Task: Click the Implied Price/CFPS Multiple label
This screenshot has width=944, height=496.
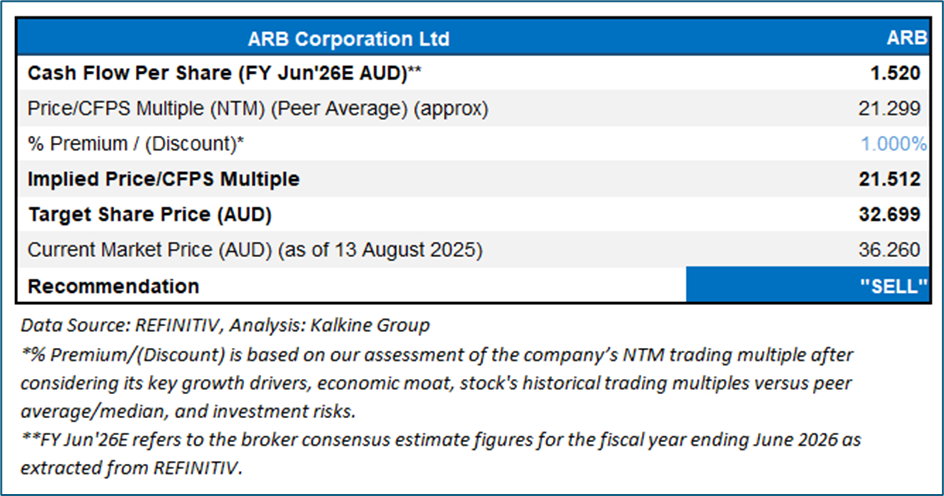Action: pos(164,180)
